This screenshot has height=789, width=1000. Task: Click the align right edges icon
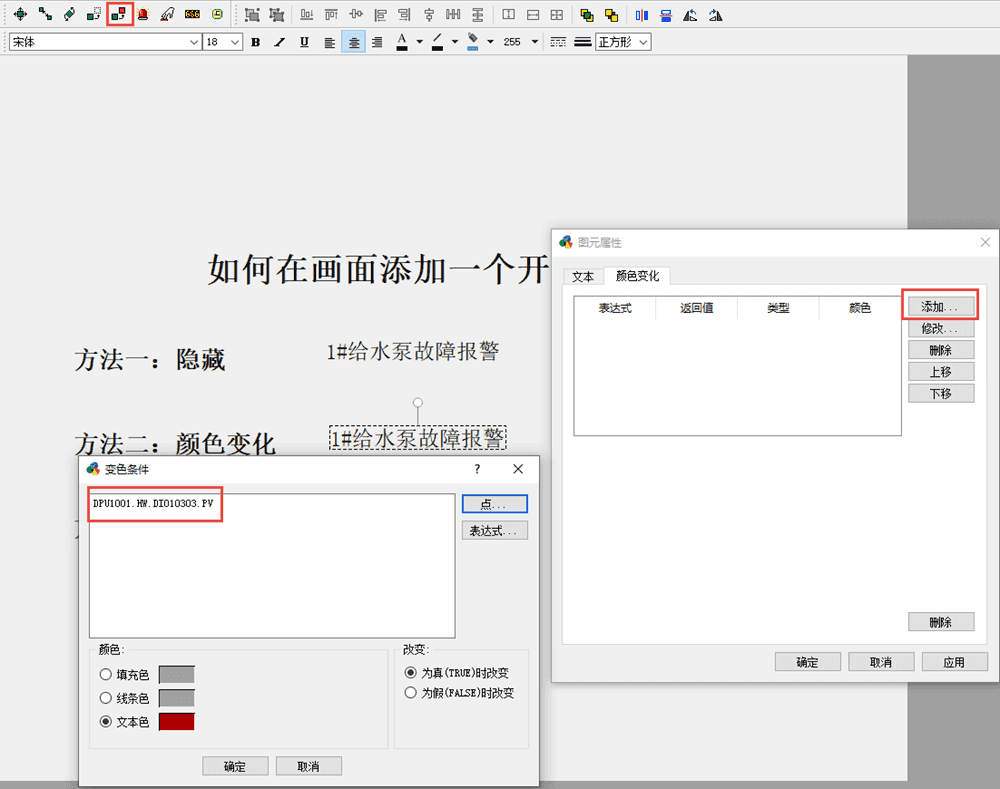coord(404,15)
